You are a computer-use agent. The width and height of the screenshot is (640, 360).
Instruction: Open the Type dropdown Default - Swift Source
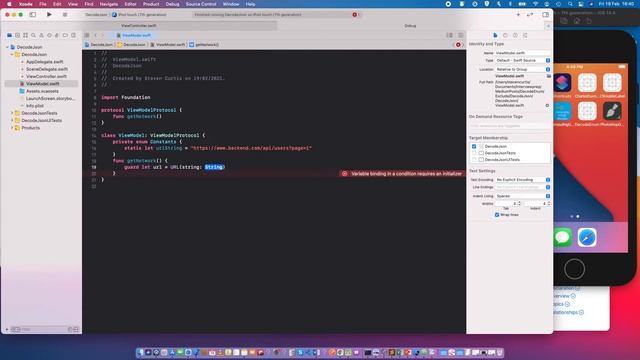coord(523,60)
